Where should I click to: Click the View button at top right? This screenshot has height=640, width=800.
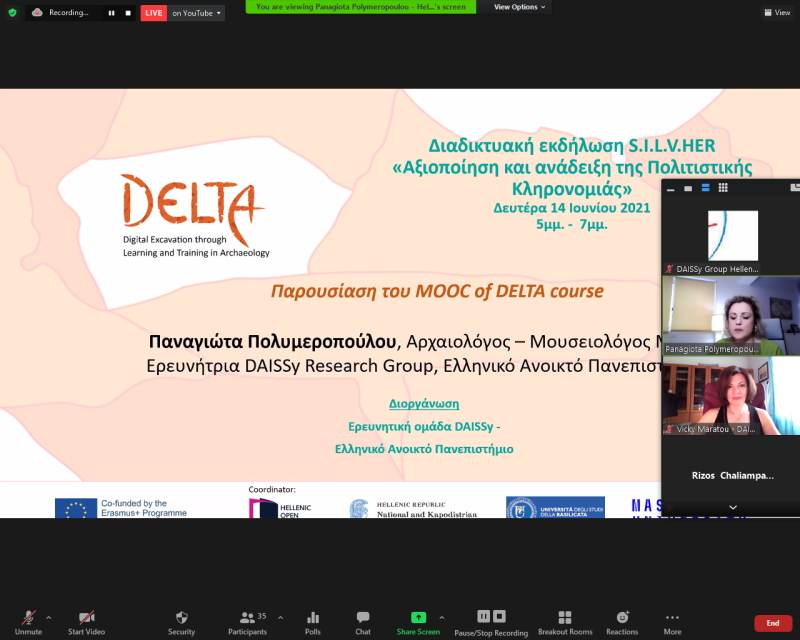(777, 13)
